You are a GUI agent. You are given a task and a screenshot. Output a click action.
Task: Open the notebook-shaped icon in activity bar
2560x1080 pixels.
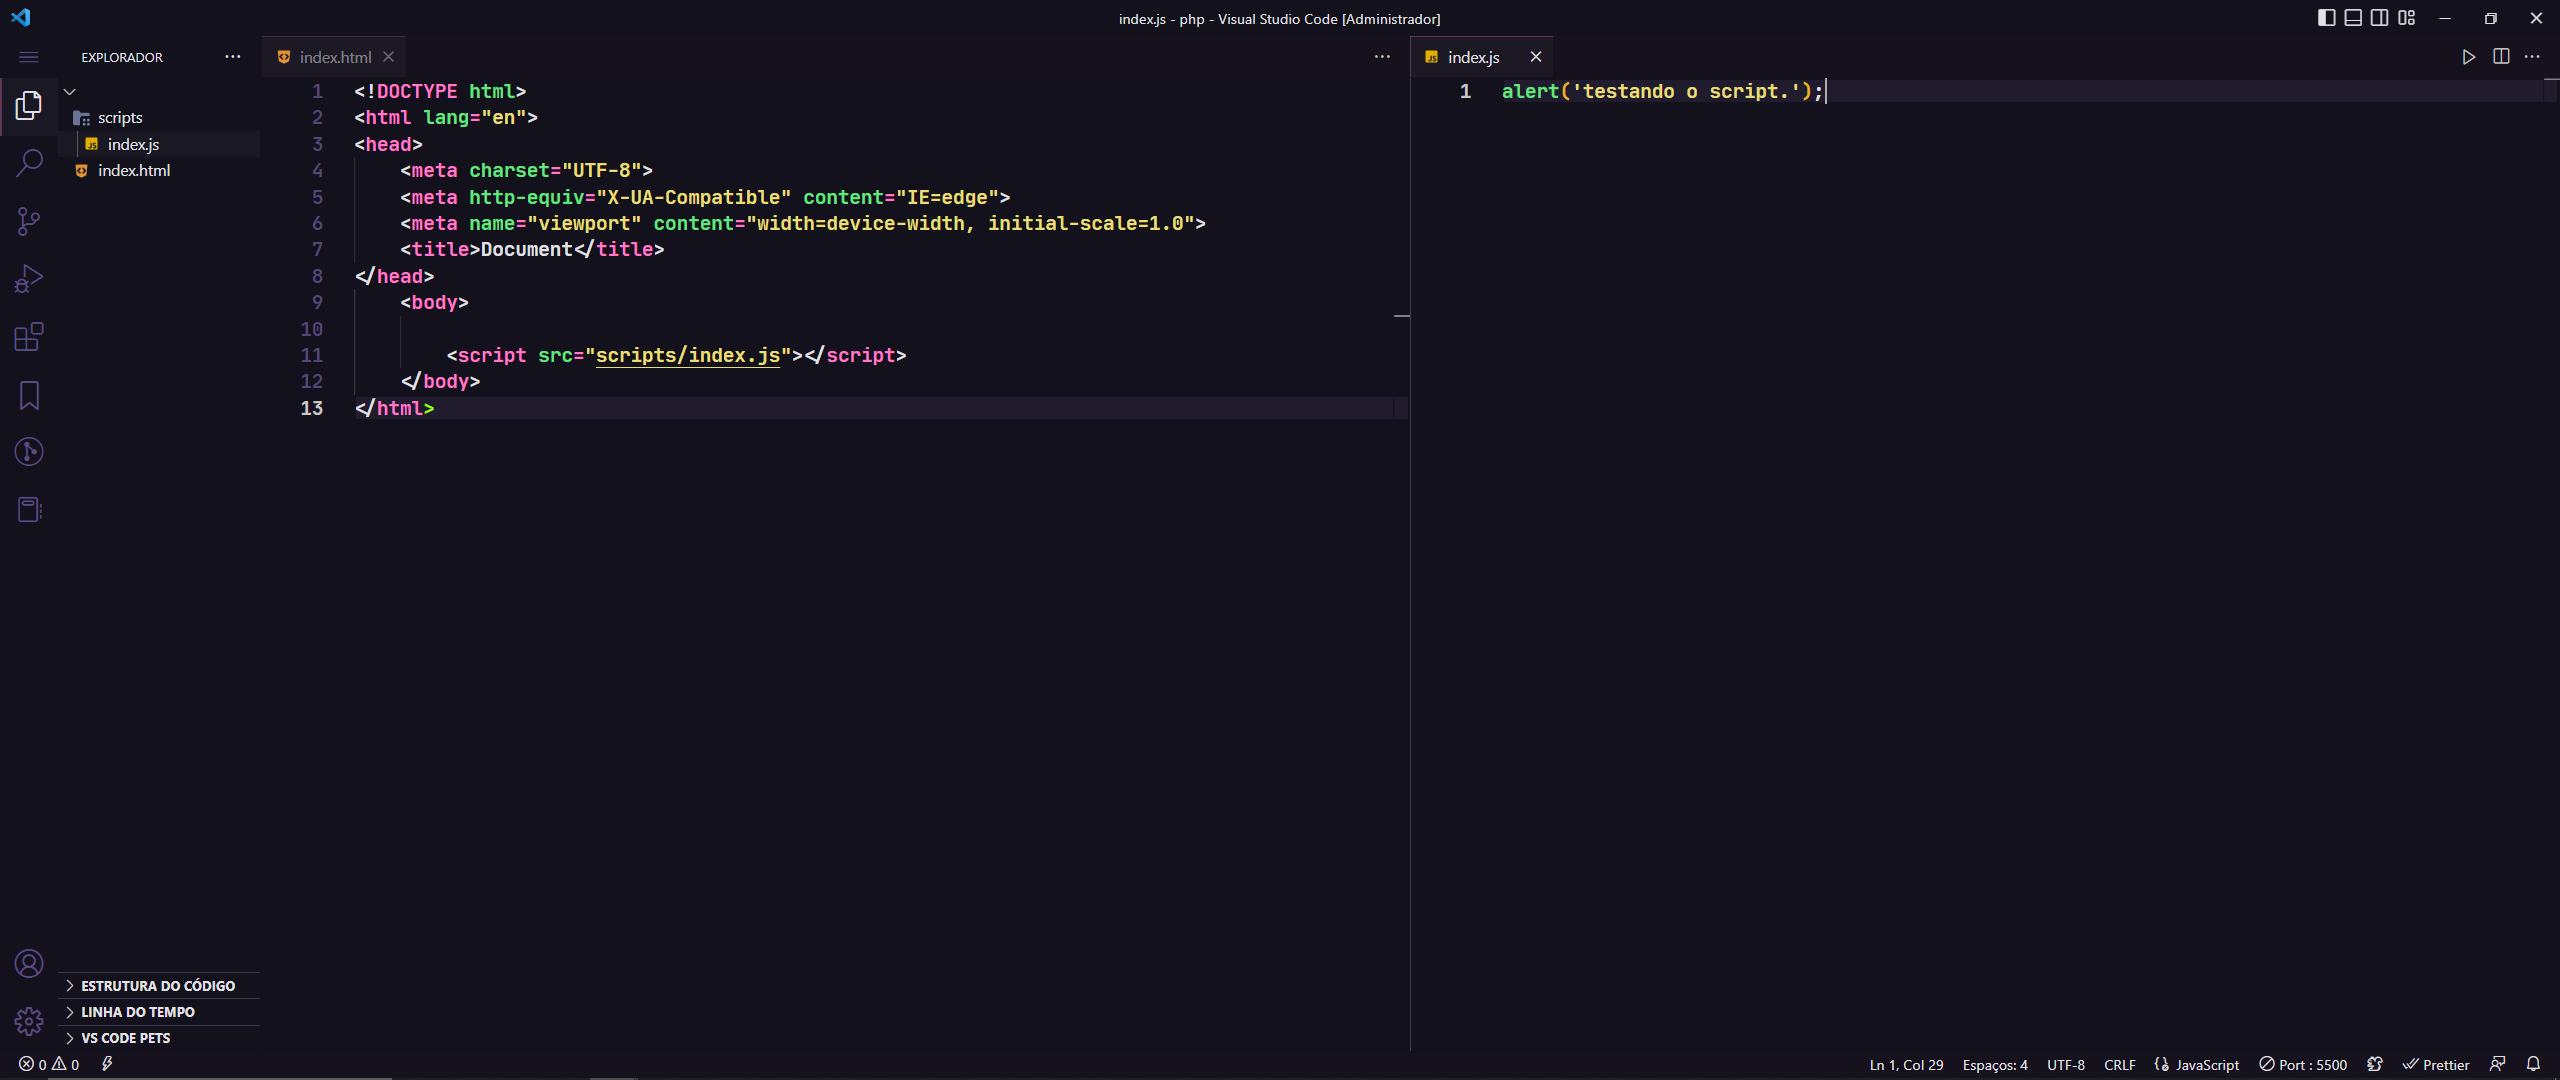click(29, 510)
